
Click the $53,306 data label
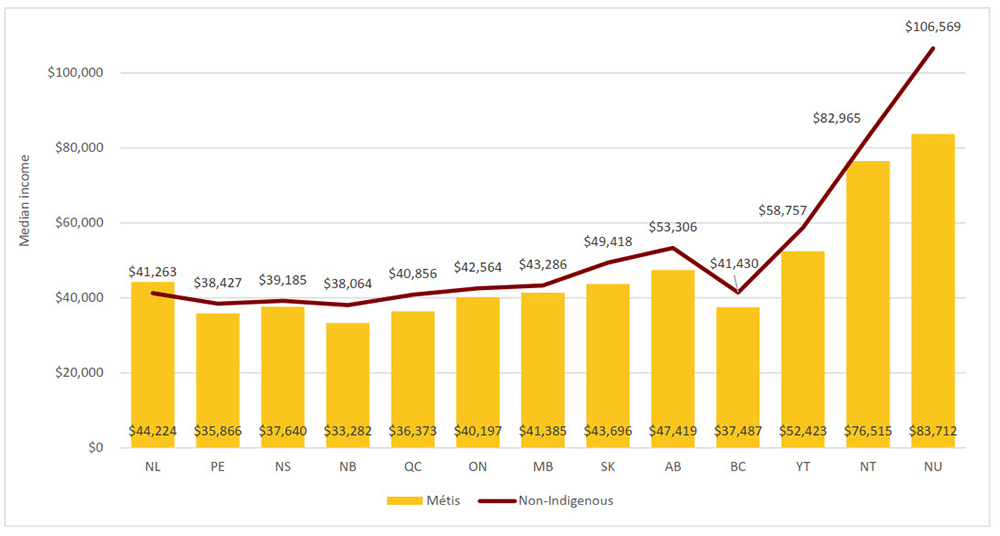coord(672,226)
